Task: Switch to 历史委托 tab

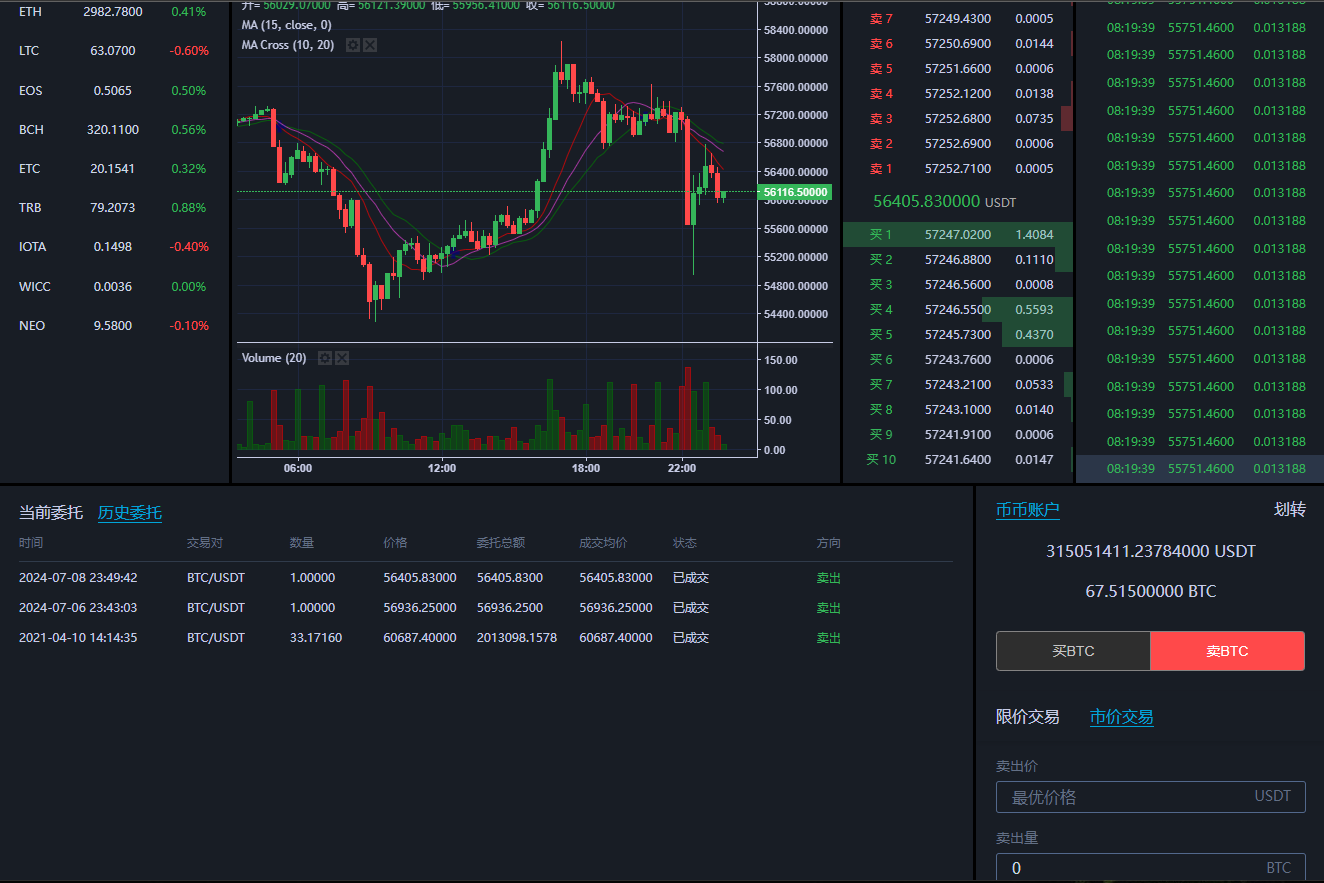Action: point(129,513)
